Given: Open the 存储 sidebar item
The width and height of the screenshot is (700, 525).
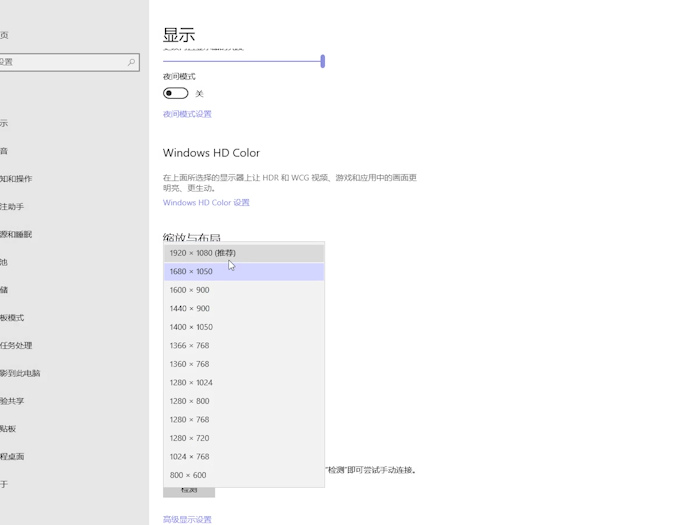Looking at the screenshot, I should click(4, 290).
